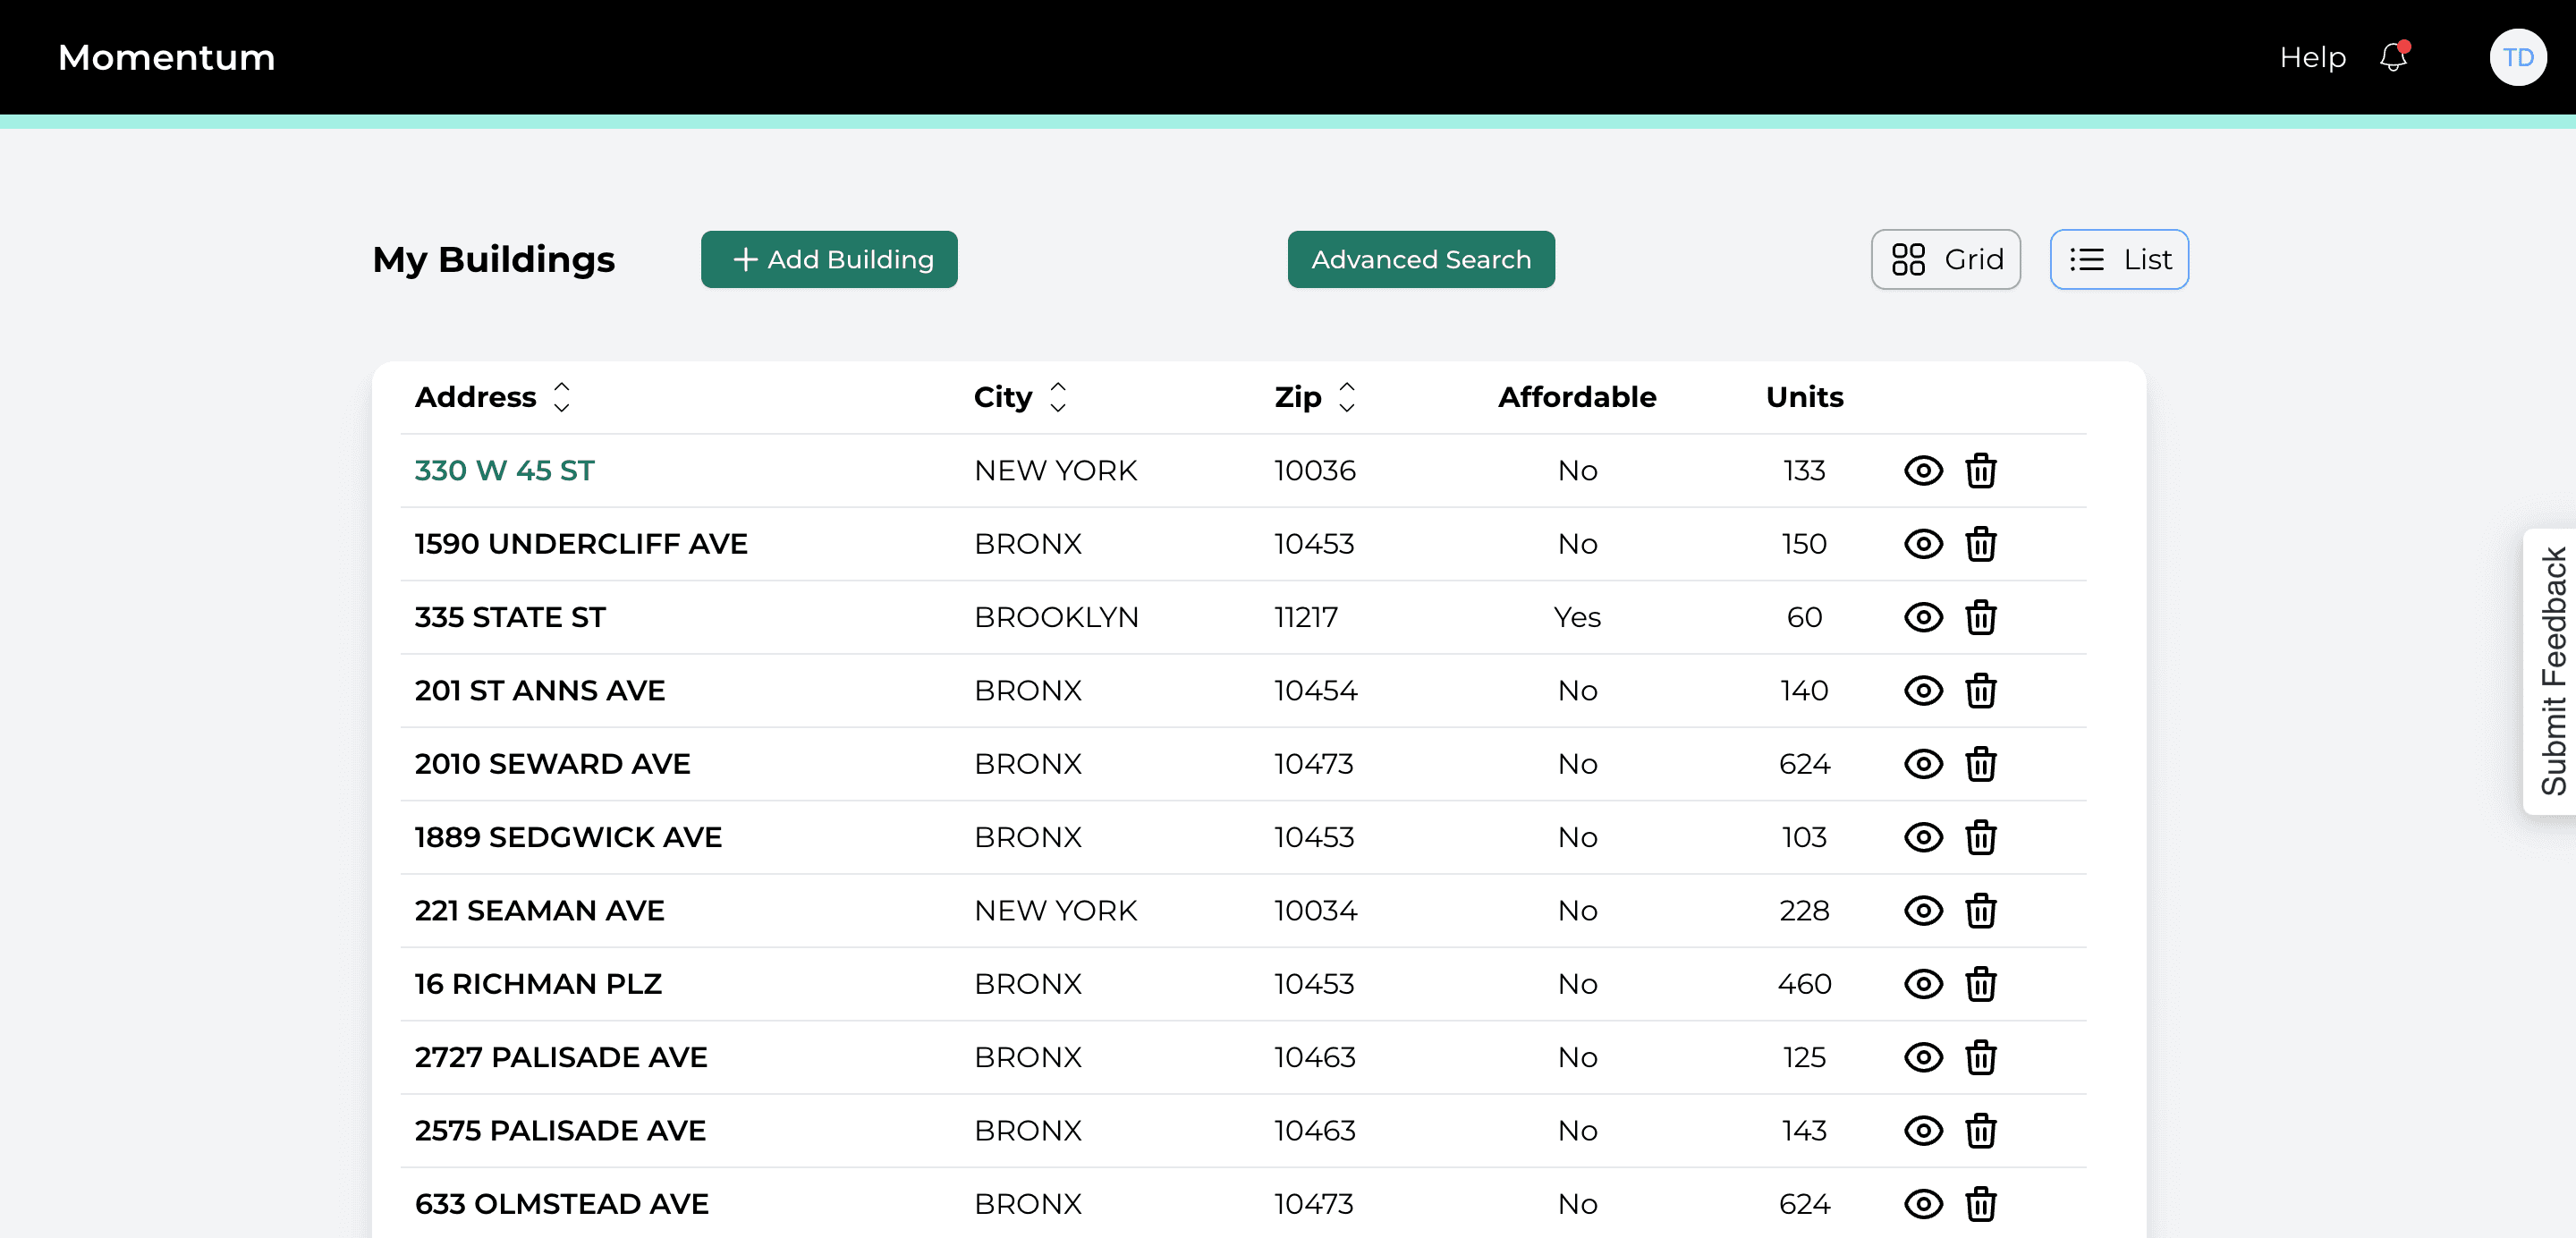The image size is (2576, 1238).
Task: View details for 1889 SEDGWICK AVE
Action: coord(1922,837)
